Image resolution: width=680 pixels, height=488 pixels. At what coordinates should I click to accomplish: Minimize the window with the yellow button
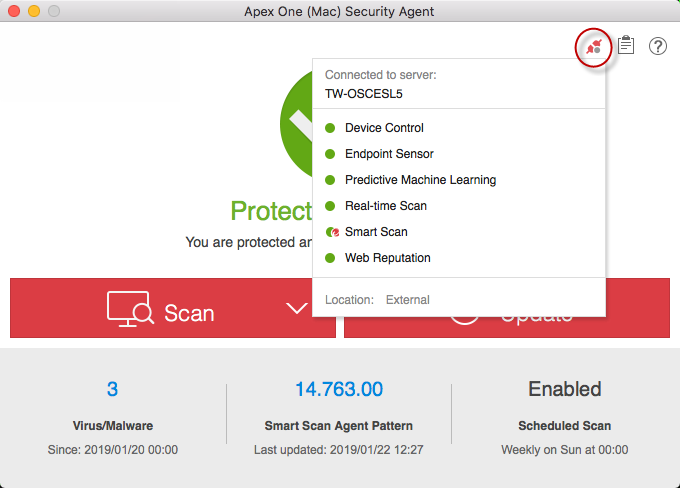[x=34, y=11]
